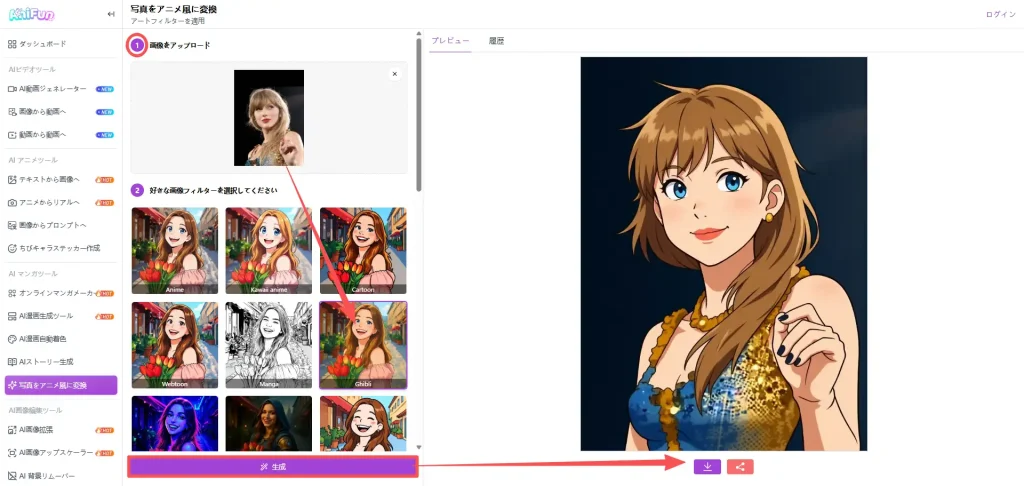The height and width of the screenshot is (486, 1024).
Task: Click the AI漫画生成ツール icon
Action: click(x=12, y=316)
